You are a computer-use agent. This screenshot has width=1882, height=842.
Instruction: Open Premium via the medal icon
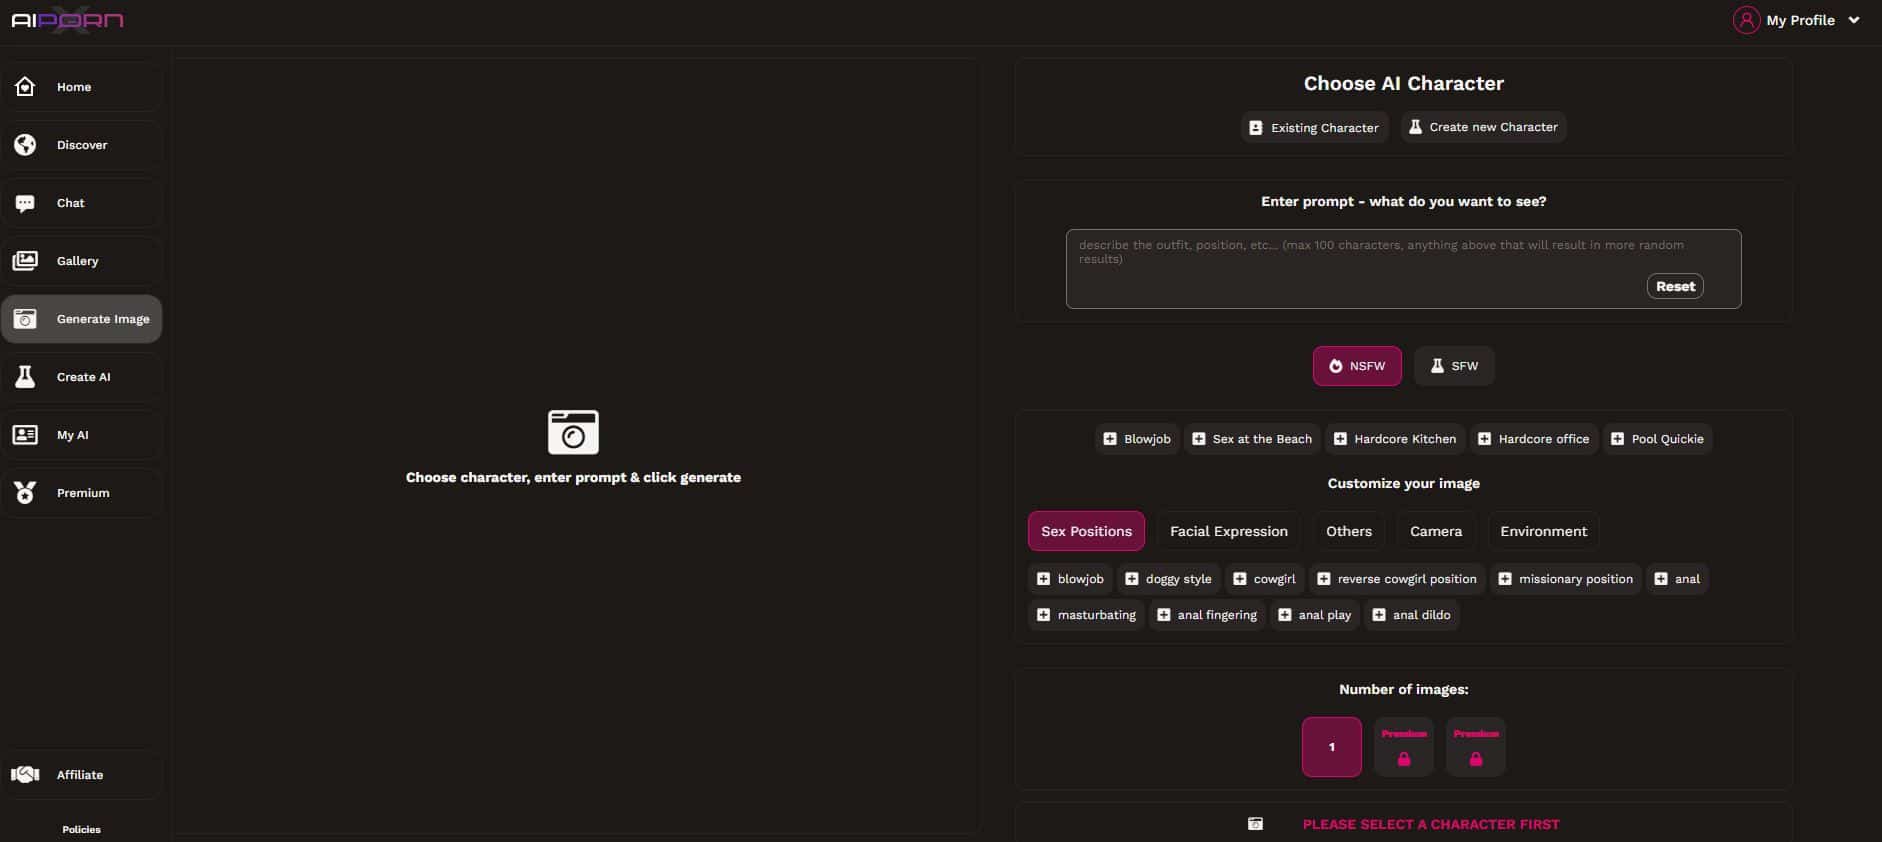click(25, 493)
